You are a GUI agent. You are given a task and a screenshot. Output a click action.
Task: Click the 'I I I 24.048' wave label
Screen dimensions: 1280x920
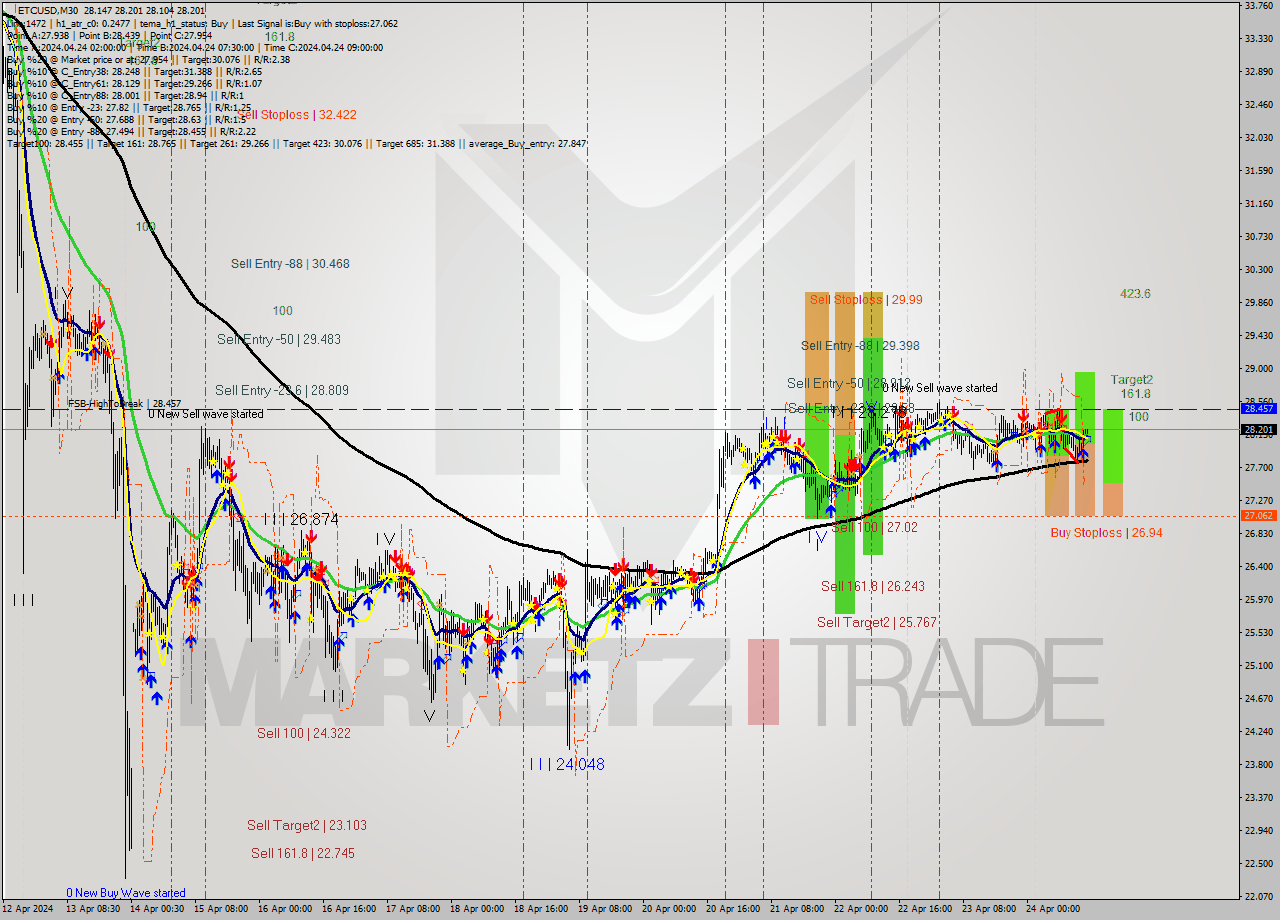pos(567,764)
